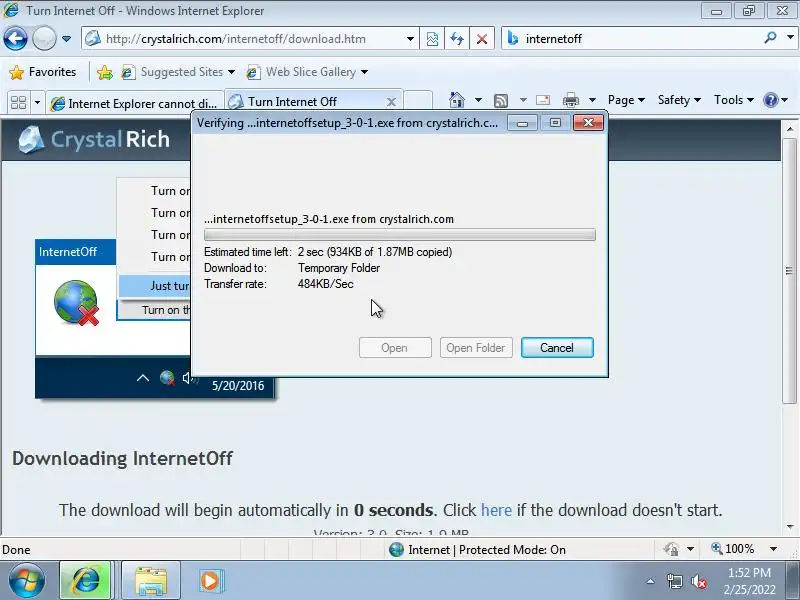Click the privacy report status bar icon
This screenshot has height=600, width=800.
click(x=671, y=549)
